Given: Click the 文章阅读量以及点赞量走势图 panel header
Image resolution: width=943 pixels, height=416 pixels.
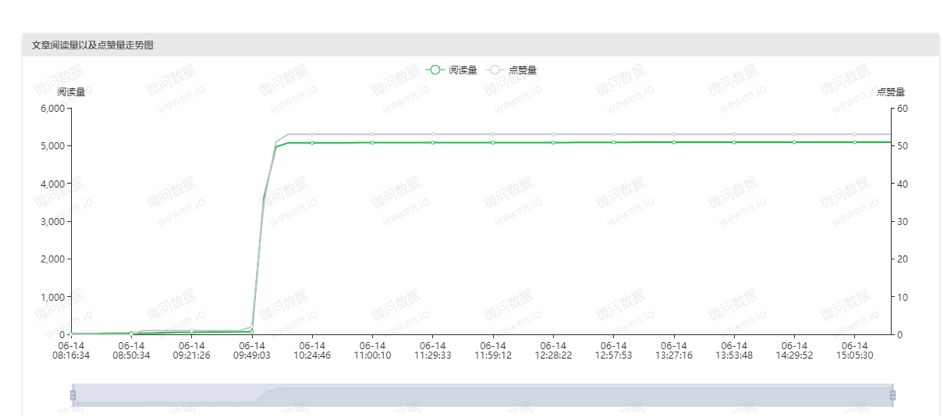Looking at the screenshot, I should tap(481, 45).
